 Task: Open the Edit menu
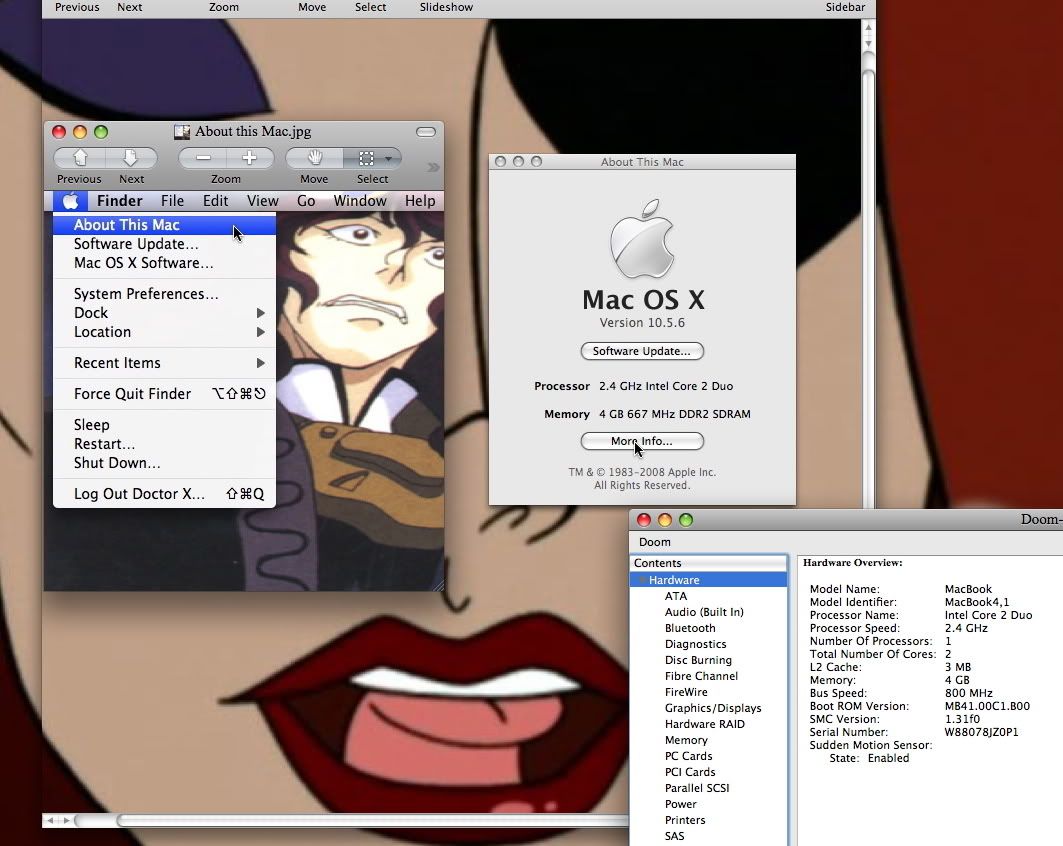[x=215, y=201]
